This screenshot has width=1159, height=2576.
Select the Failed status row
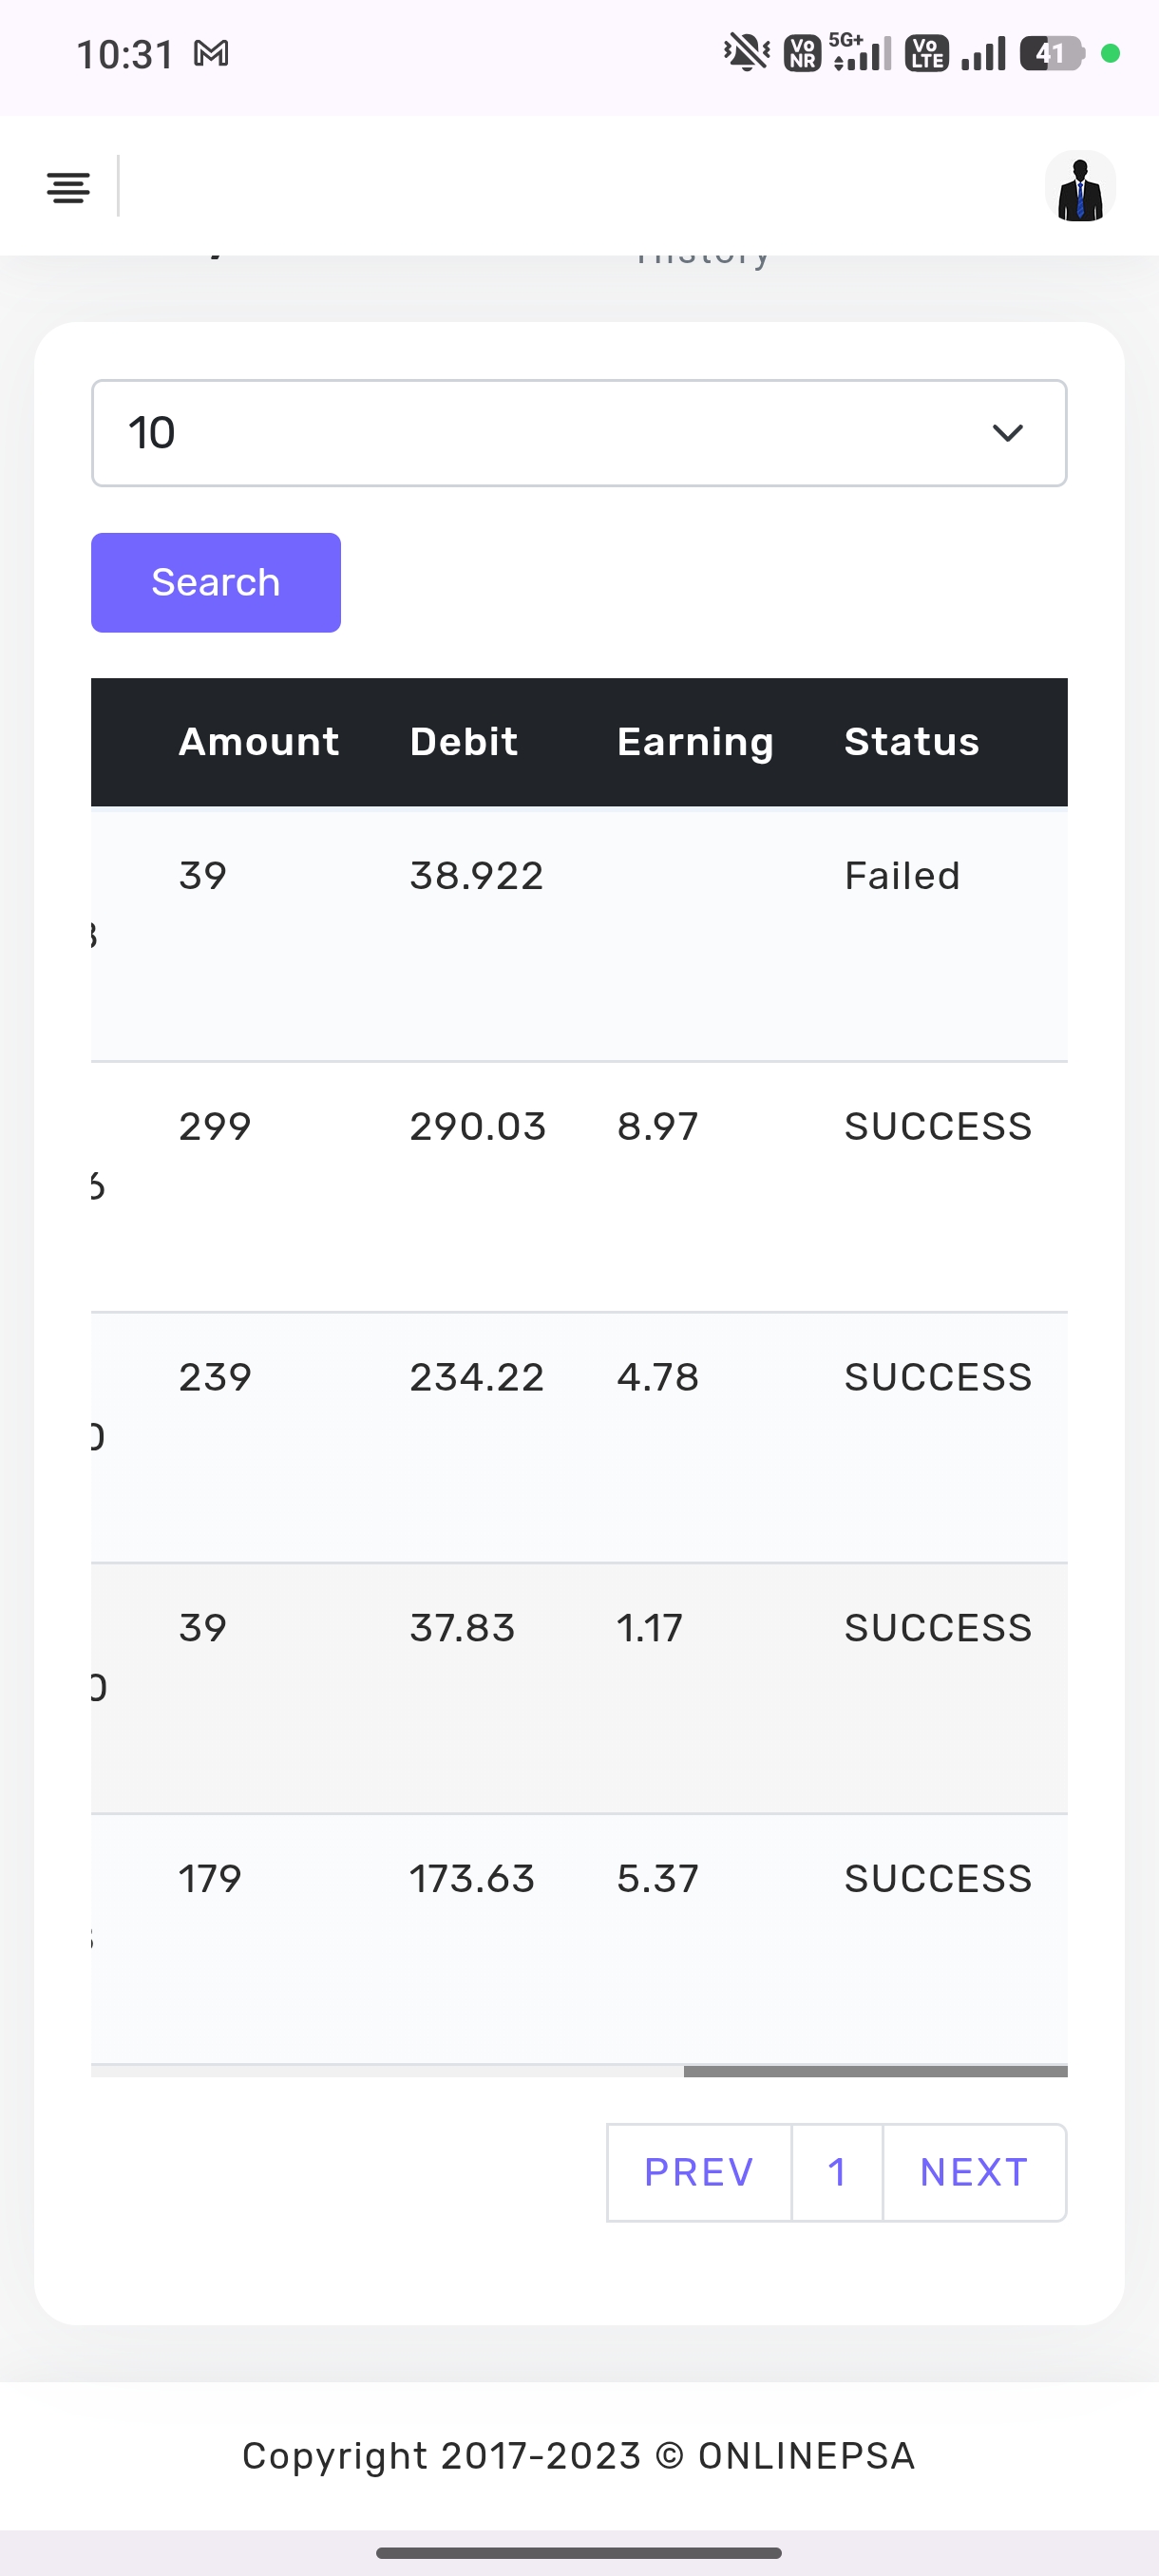point(579,934)
